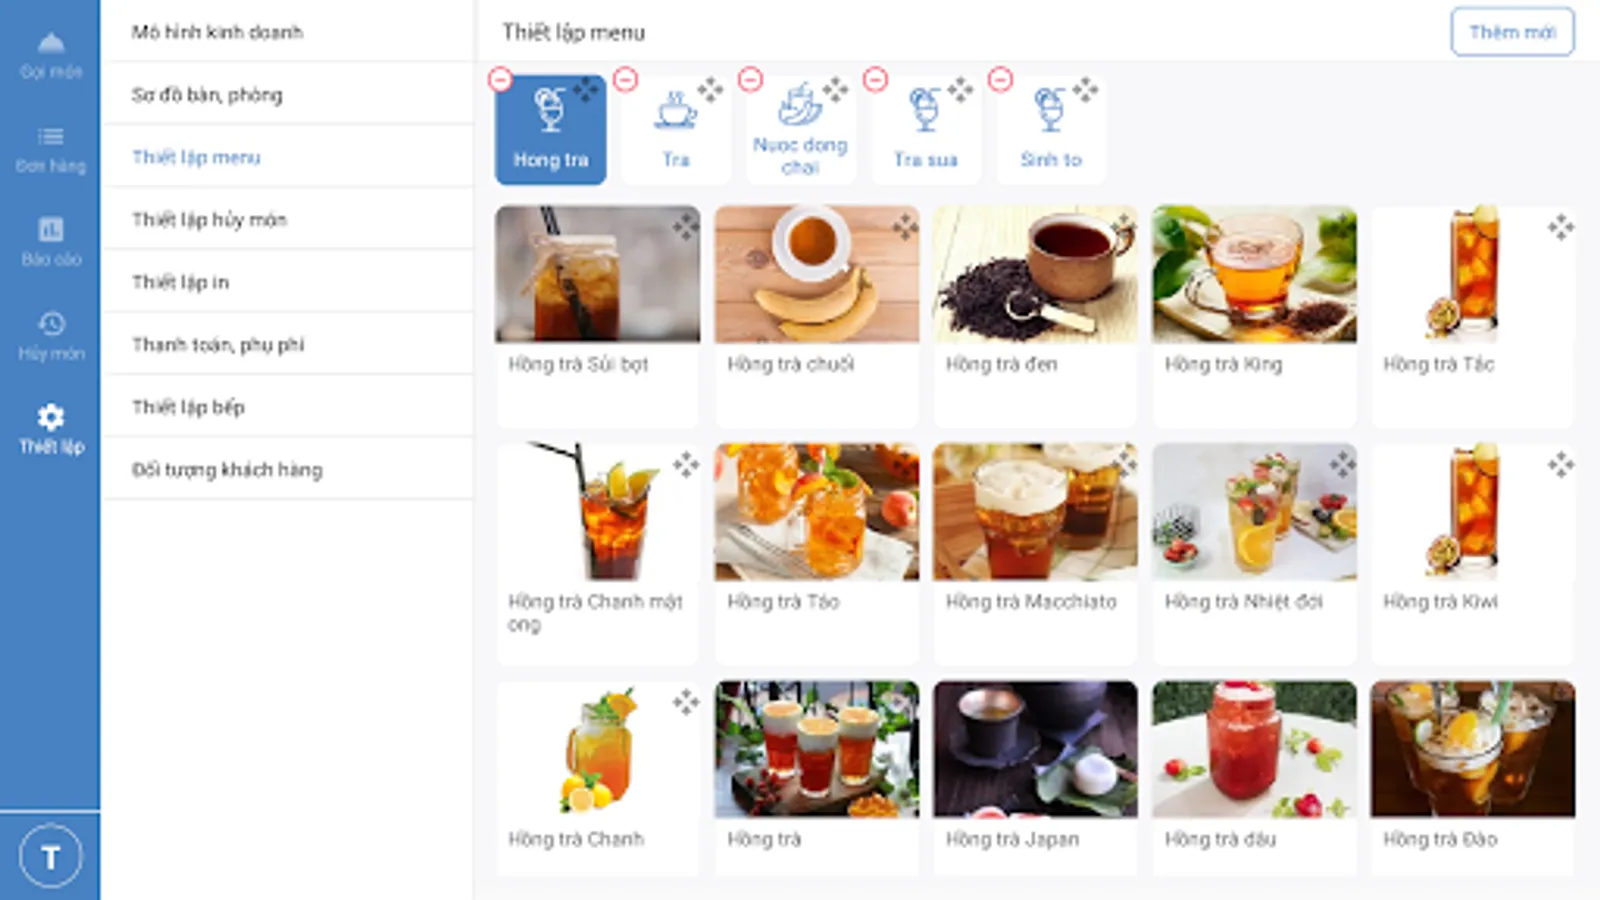1600x900 pixels.
Task: Remove the Hong tra category via its red minus icon
Action: coord(500,80)
